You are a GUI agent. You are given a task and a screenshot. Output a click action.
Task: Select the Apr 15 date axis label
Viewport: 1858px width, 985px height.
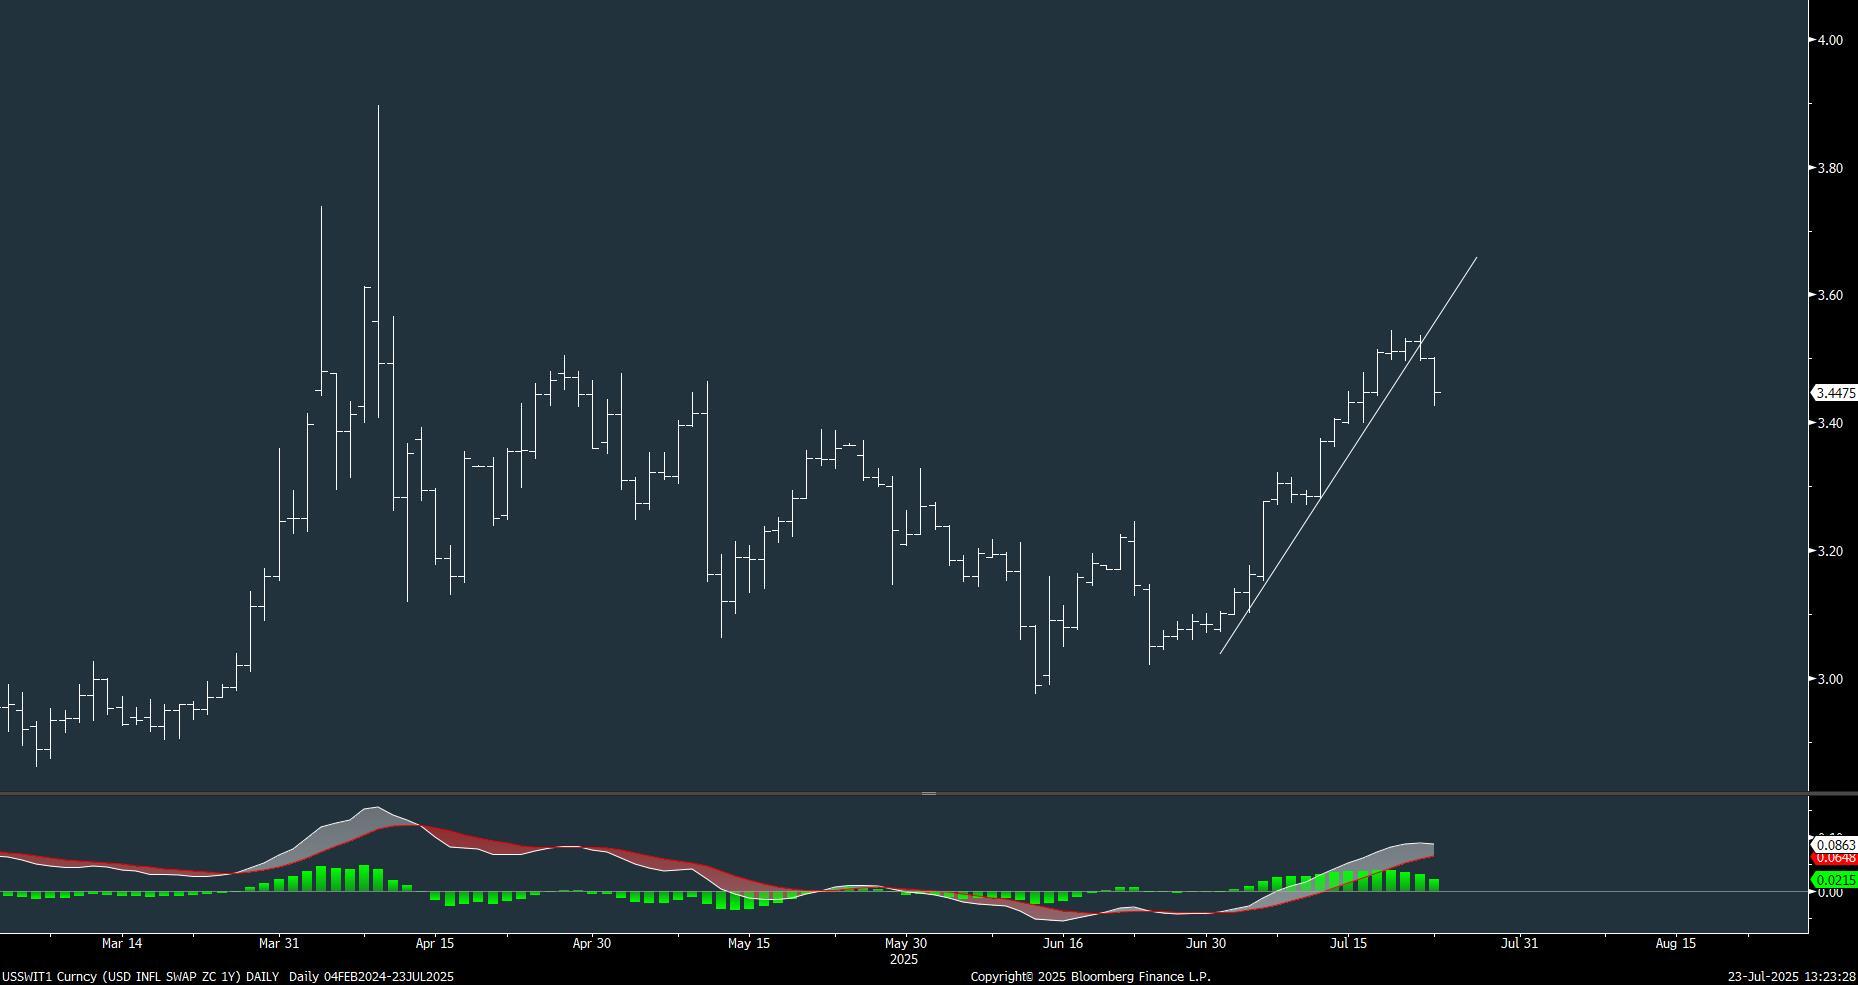(435, 943)
